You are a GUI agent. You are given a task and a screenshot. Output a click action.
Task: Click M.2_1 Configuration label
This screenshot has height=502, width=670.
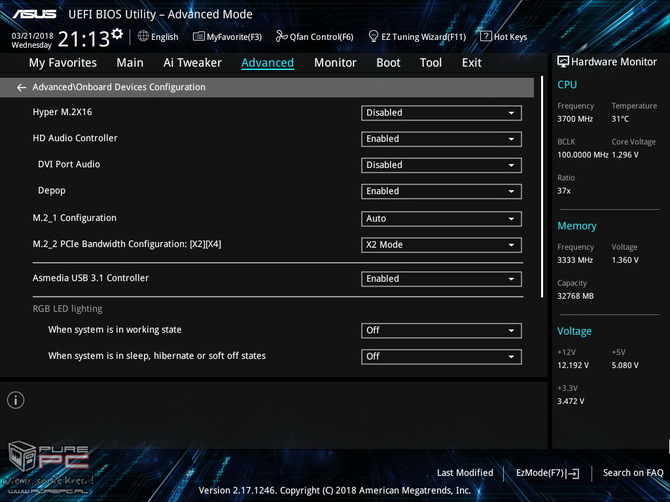tap(74, 218)
